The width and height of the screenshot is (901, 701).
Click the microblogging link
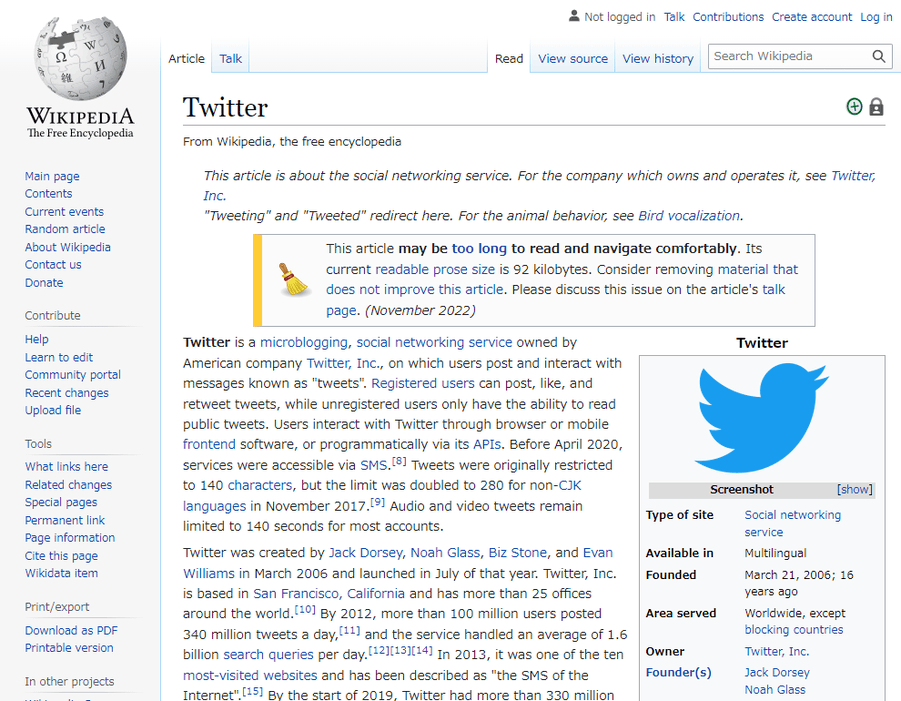click(x=304, y=342)
